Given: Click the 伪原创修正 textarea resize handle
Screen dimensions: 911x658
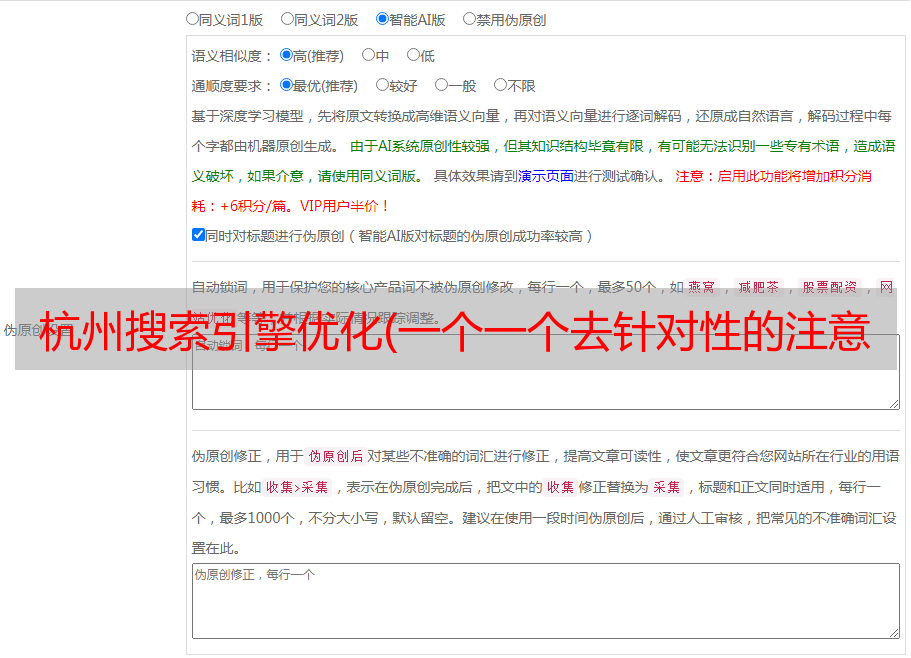Looking at the screenshot, I should pos(894,634).
